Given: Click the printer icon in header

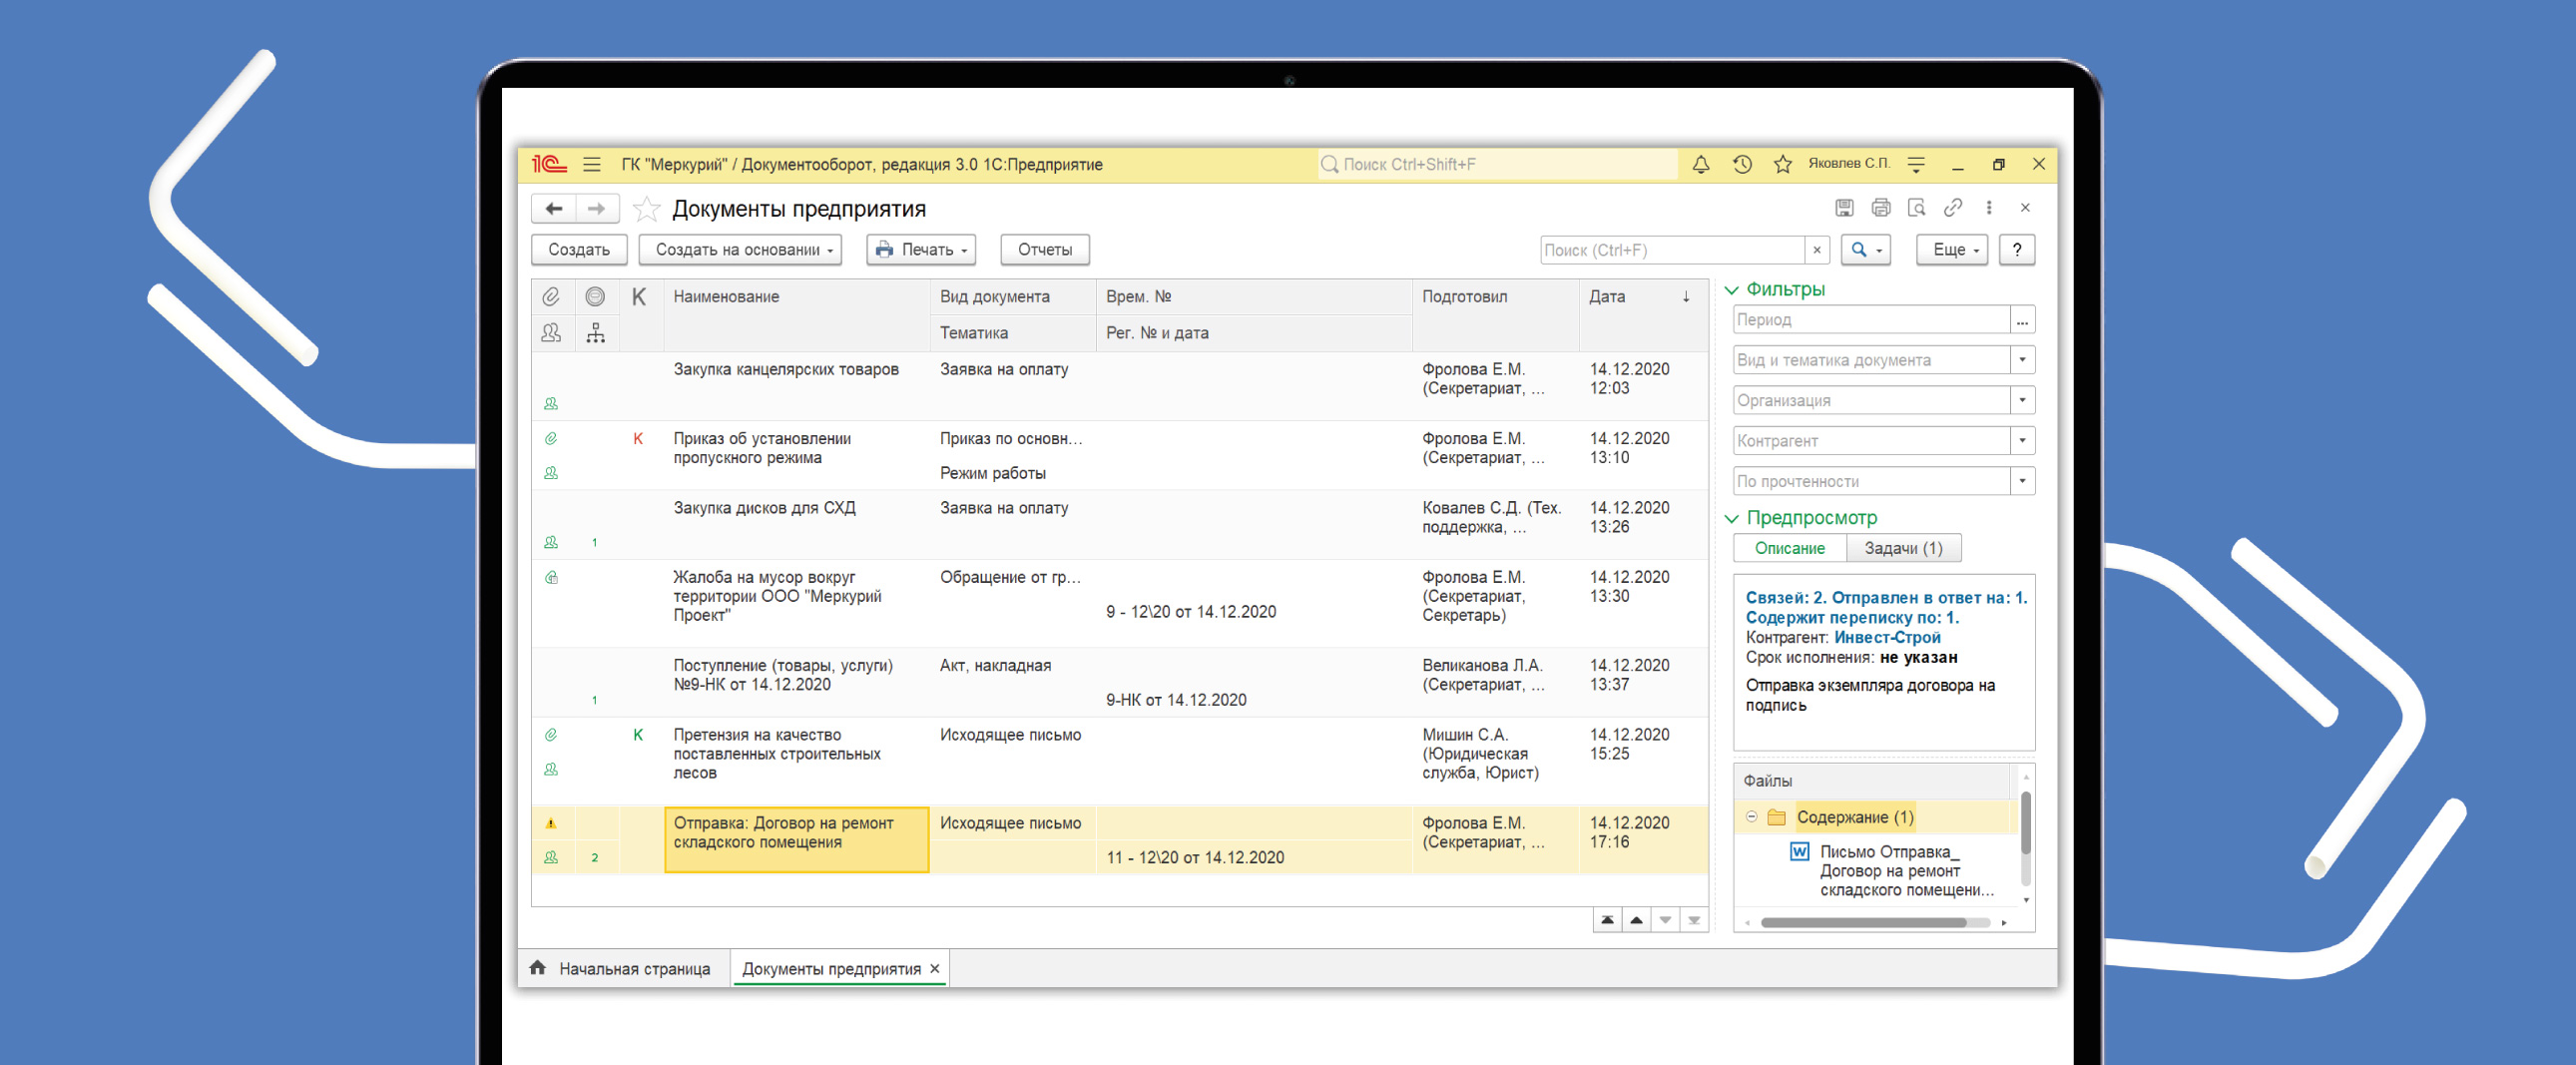Looking at the screenshot, I should [x=1880, y=208].
